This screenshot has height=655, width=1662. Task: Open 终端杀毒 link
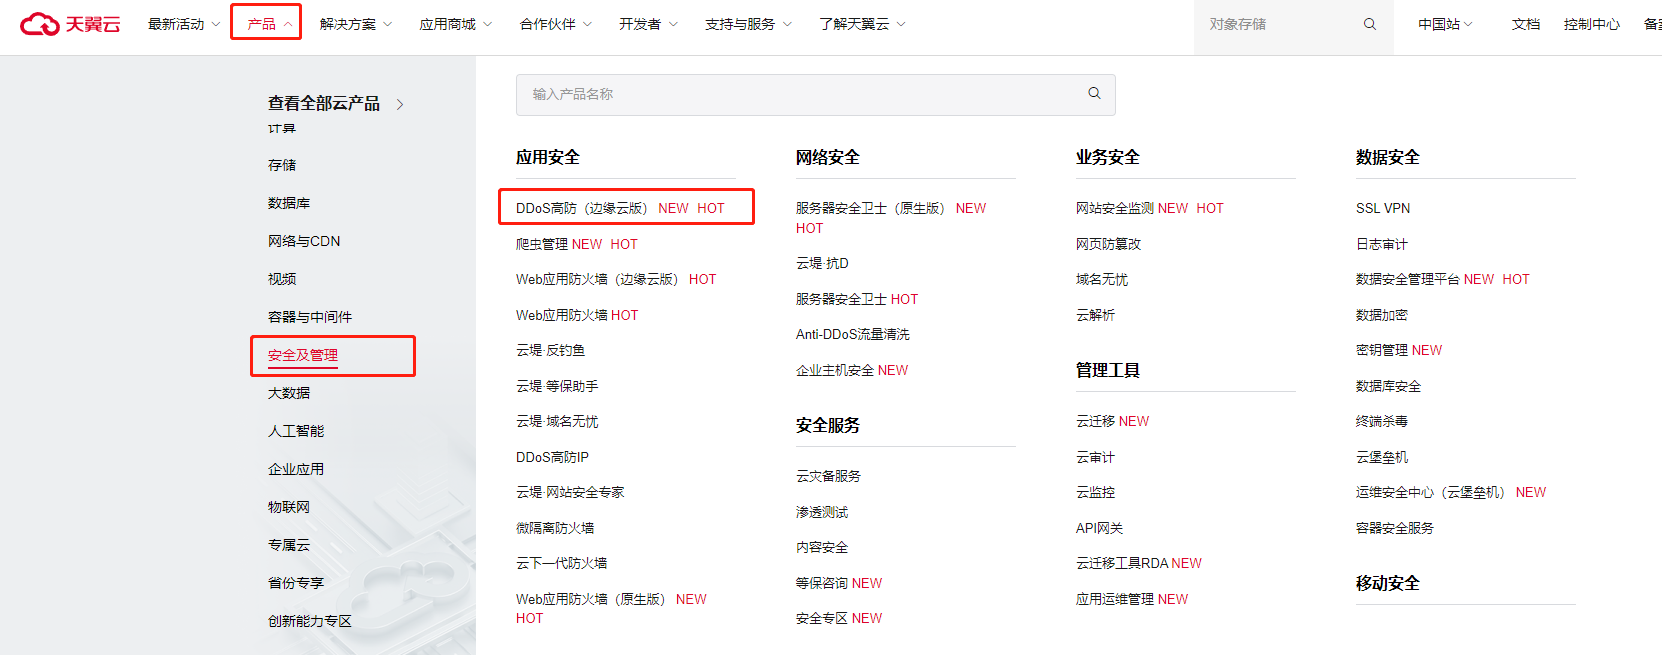(x=1381, y=421)
